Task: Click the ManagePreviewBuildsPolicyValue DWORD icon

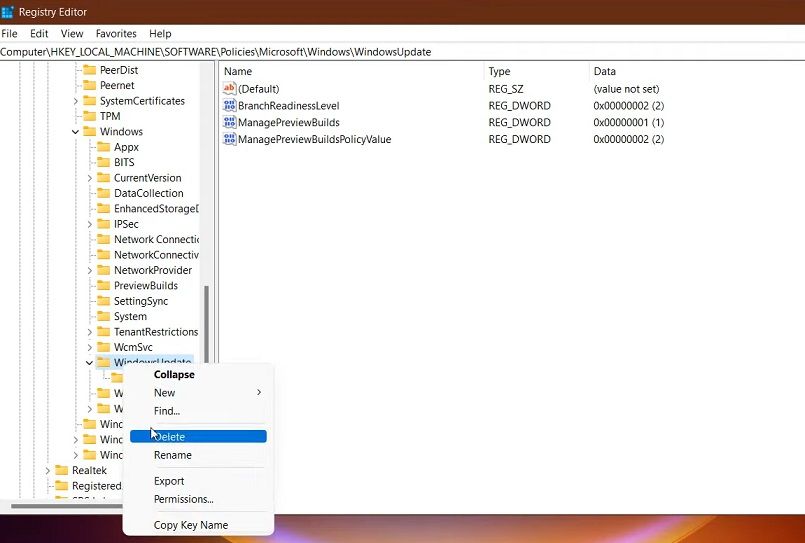Action: click(229, 139)
